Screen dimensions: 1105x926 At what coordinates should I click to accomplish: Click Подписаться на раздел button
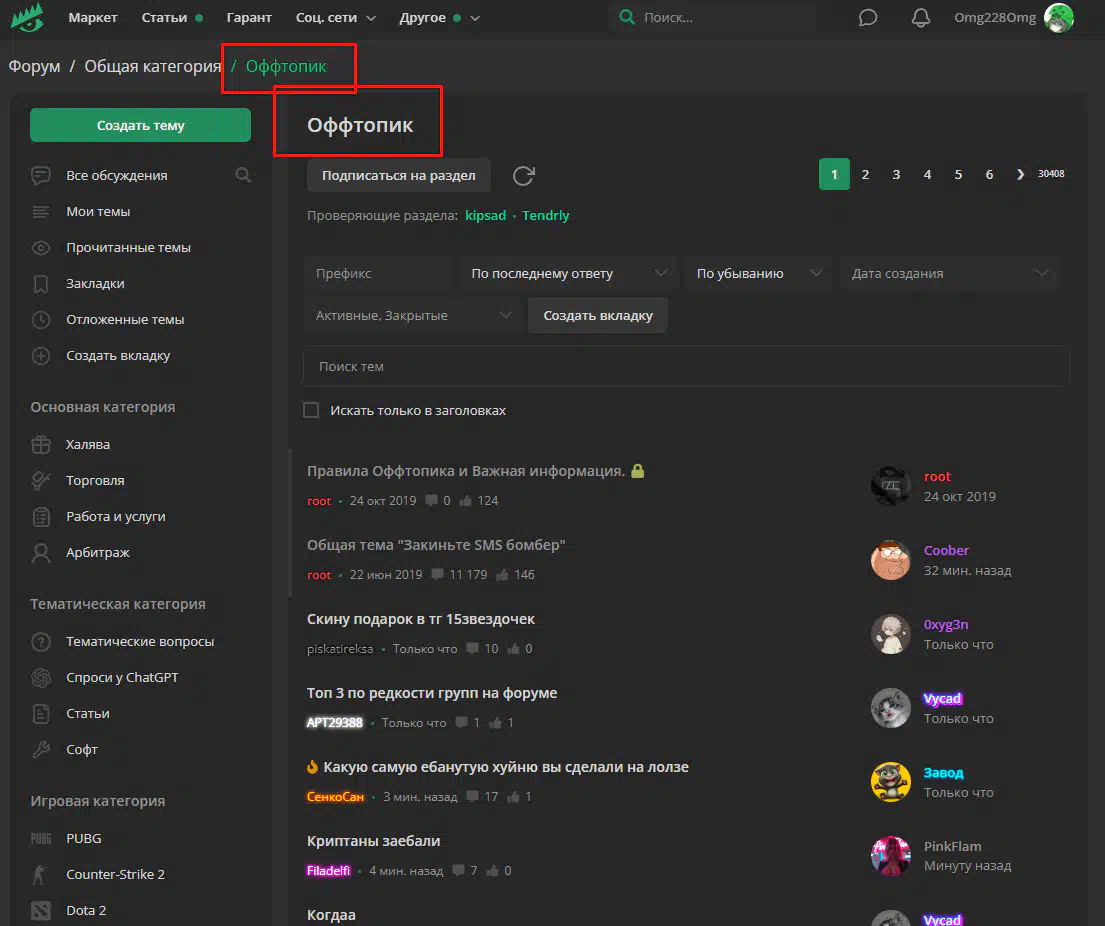tap(398, 175)
